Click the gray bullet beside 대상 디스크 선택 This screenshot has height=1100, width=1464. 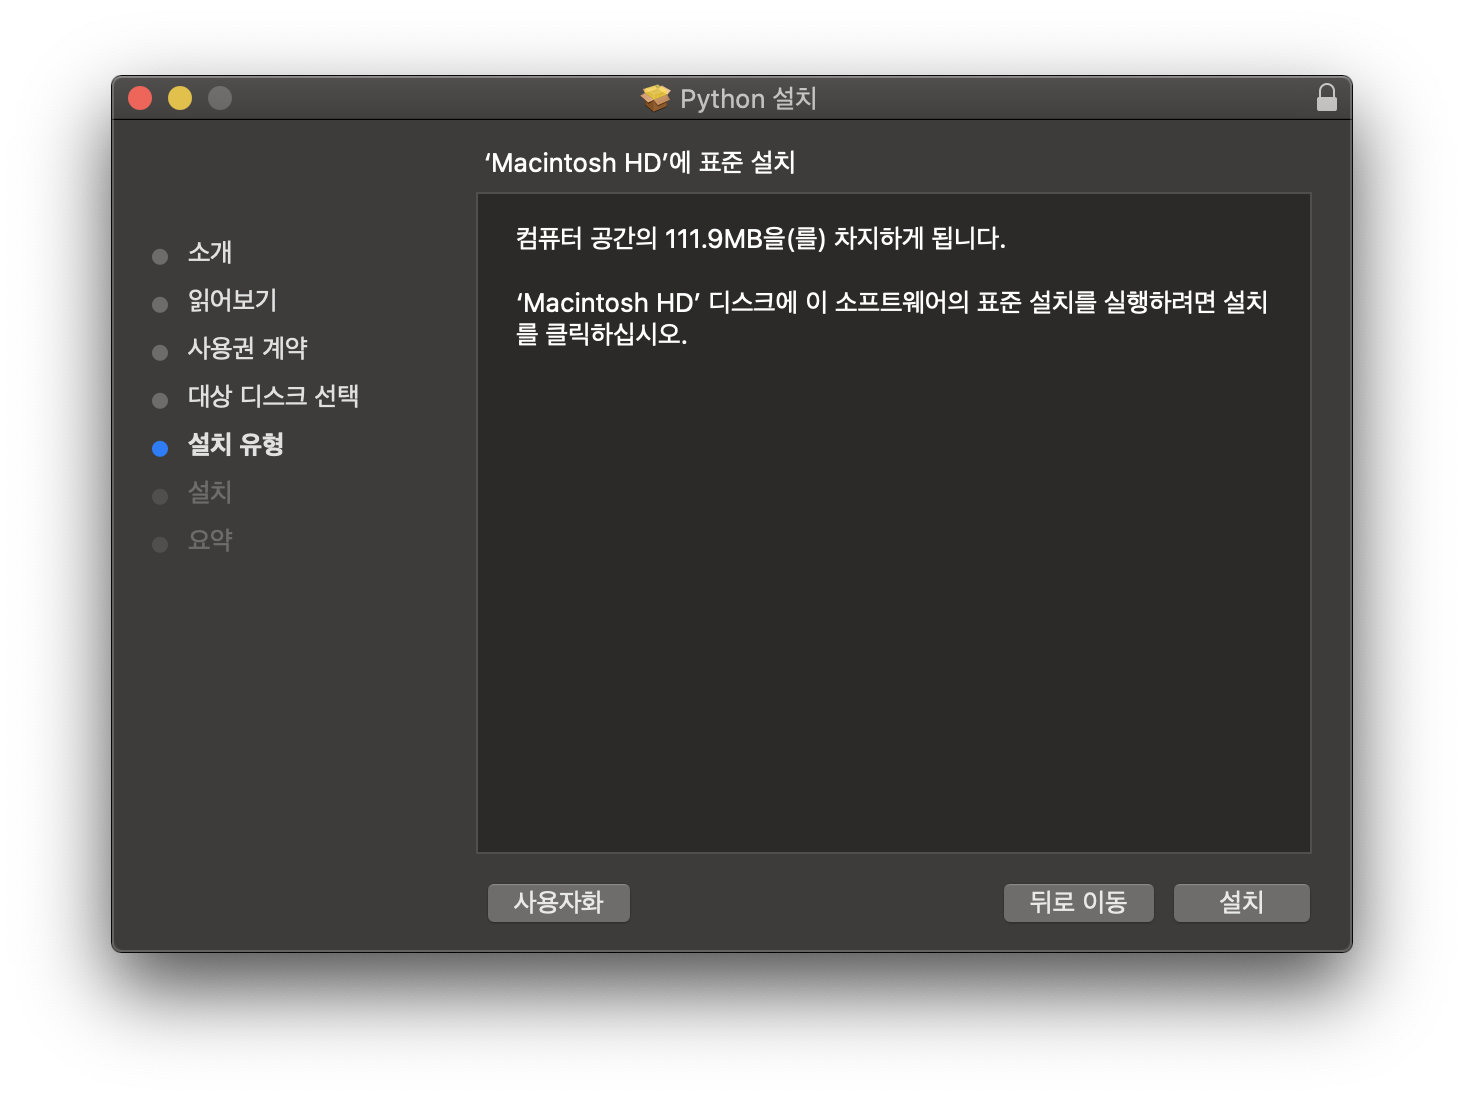point(160,401)
